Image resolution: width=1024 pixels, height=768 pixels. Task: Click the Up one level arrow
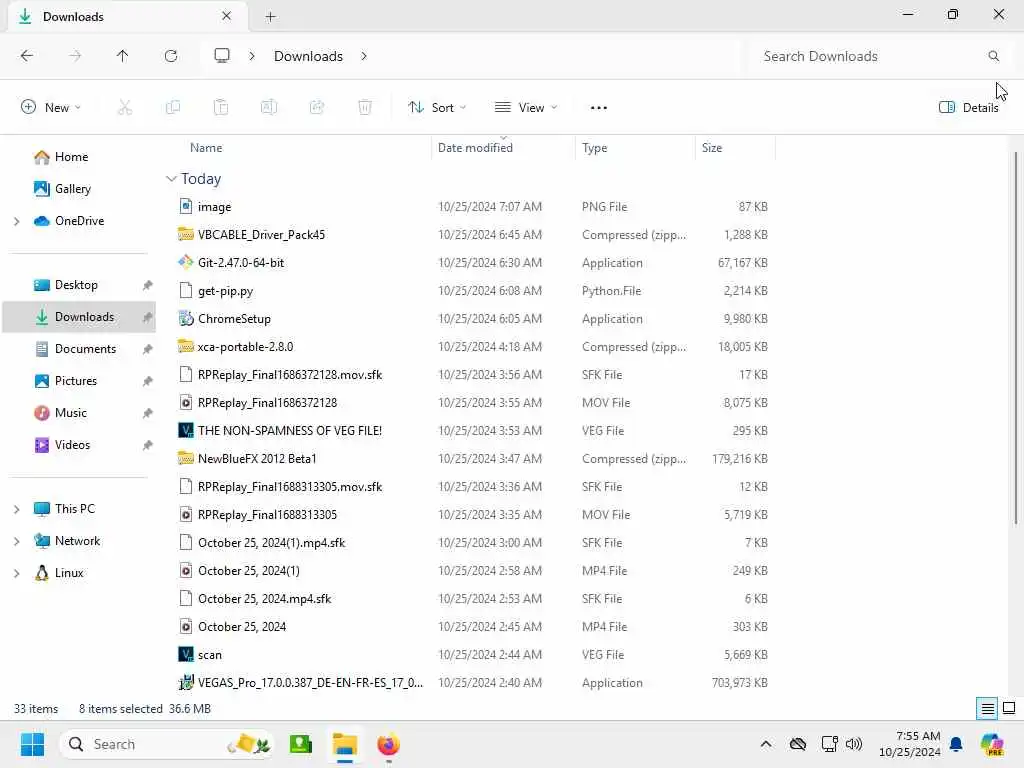point(122,56)
